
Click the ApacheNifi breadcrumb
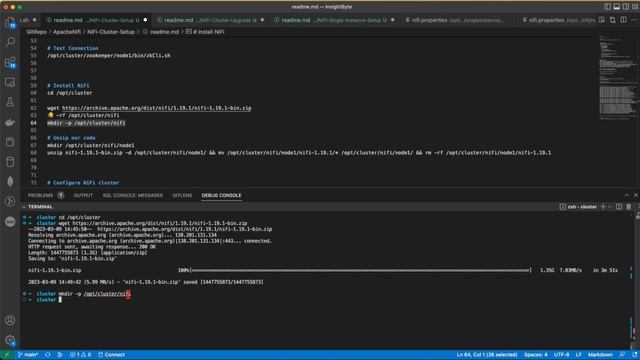[67, 32]
